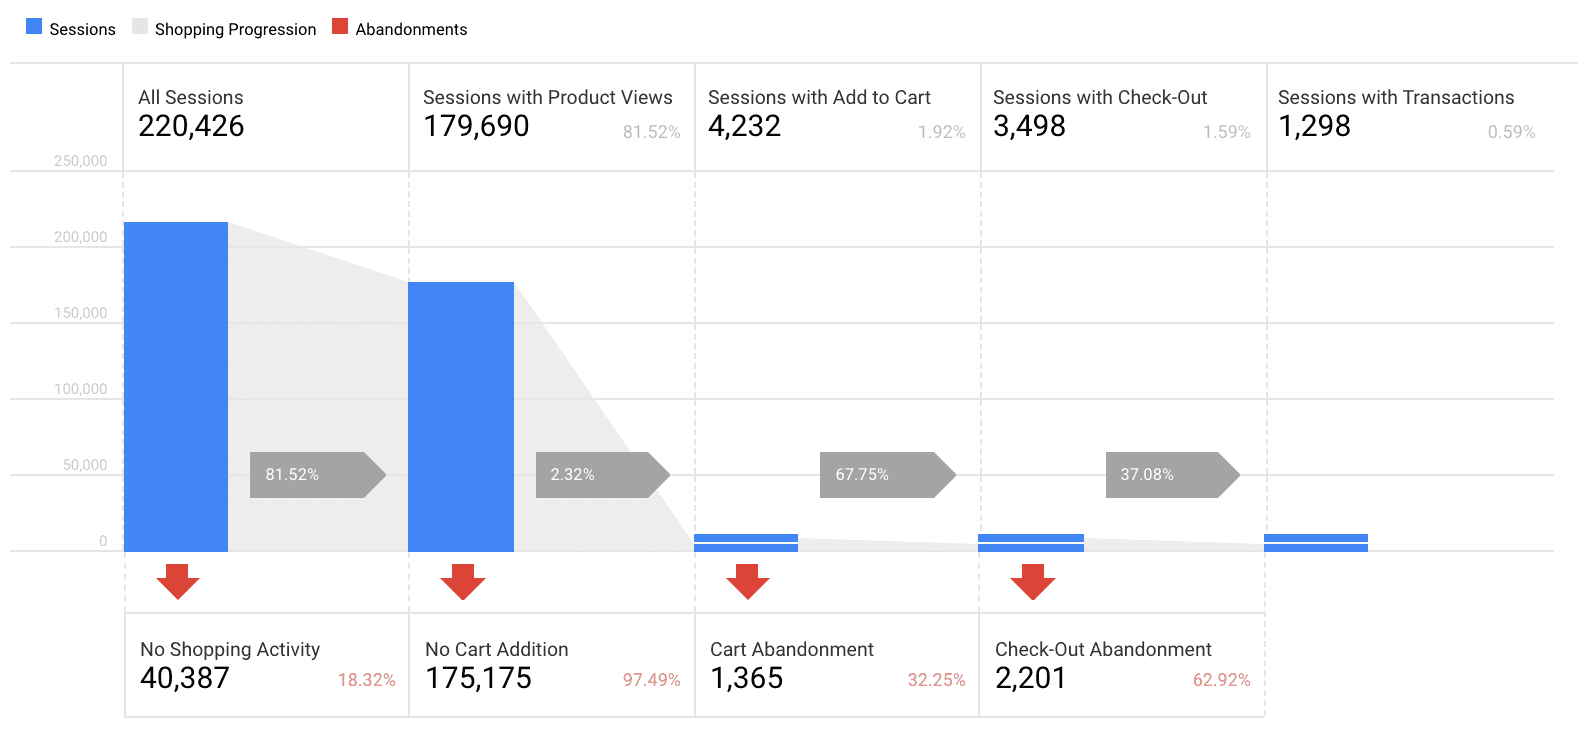Click the 1.59% check-out rate
Viewport: 1578px width, 734px height.
click(x=1227, y=132)
